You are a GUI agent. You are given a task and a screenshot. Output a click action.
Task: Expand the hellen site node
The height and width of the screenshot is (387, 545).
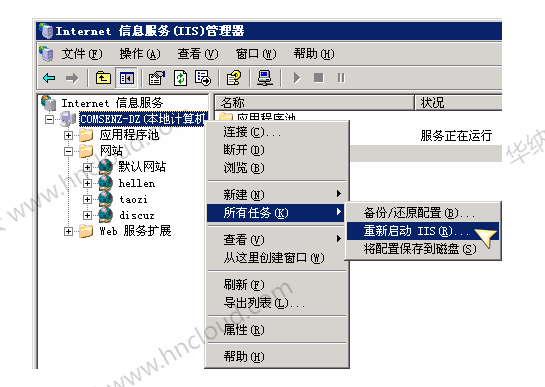pos(87,183)
